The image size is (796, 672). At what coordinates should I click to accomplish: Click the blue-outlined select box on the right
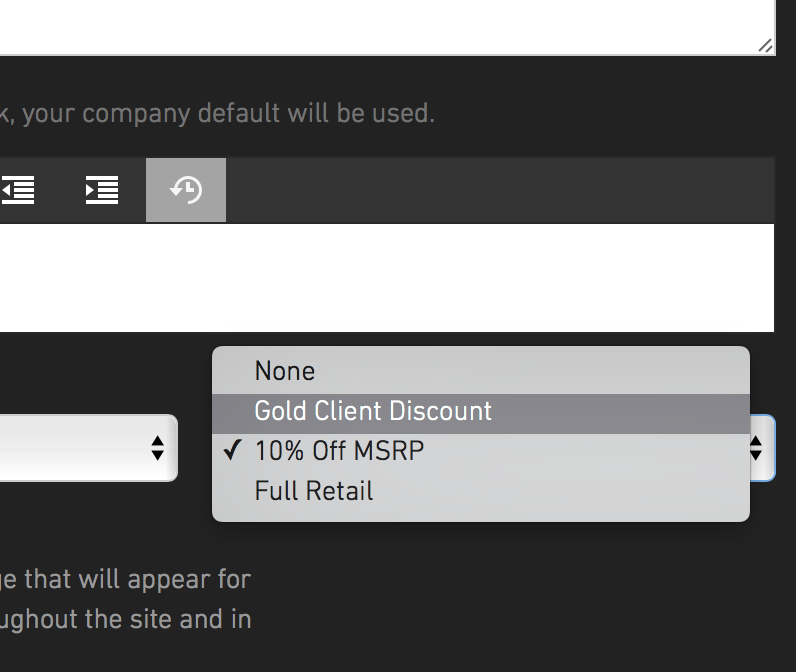click(762, 448)
